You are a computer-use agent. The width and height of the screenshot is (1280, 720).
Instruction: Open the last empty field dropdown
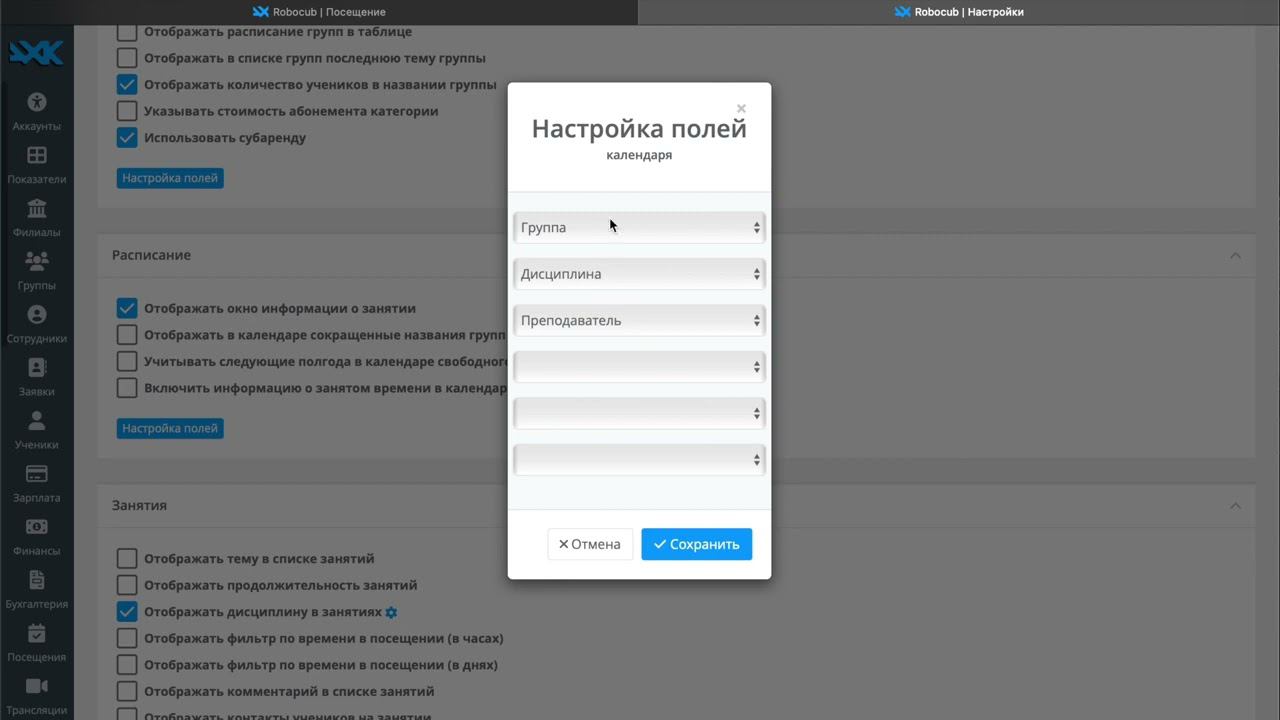(639, 460)
